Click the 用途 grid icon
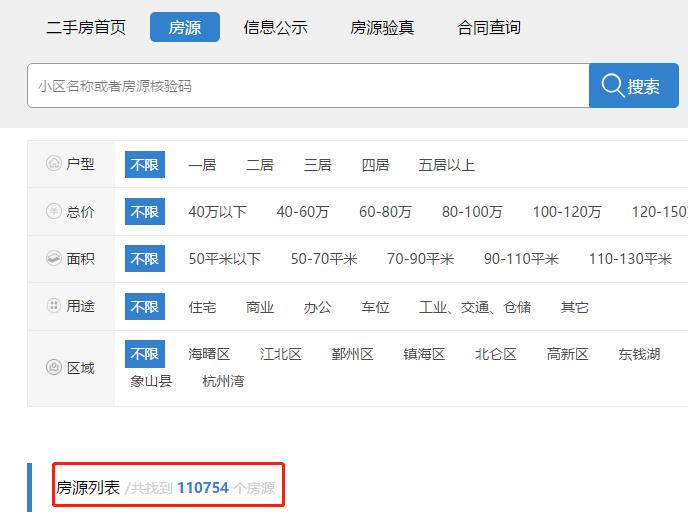The height and width of the screenshot is (516, 688). (x=54, y=305)
